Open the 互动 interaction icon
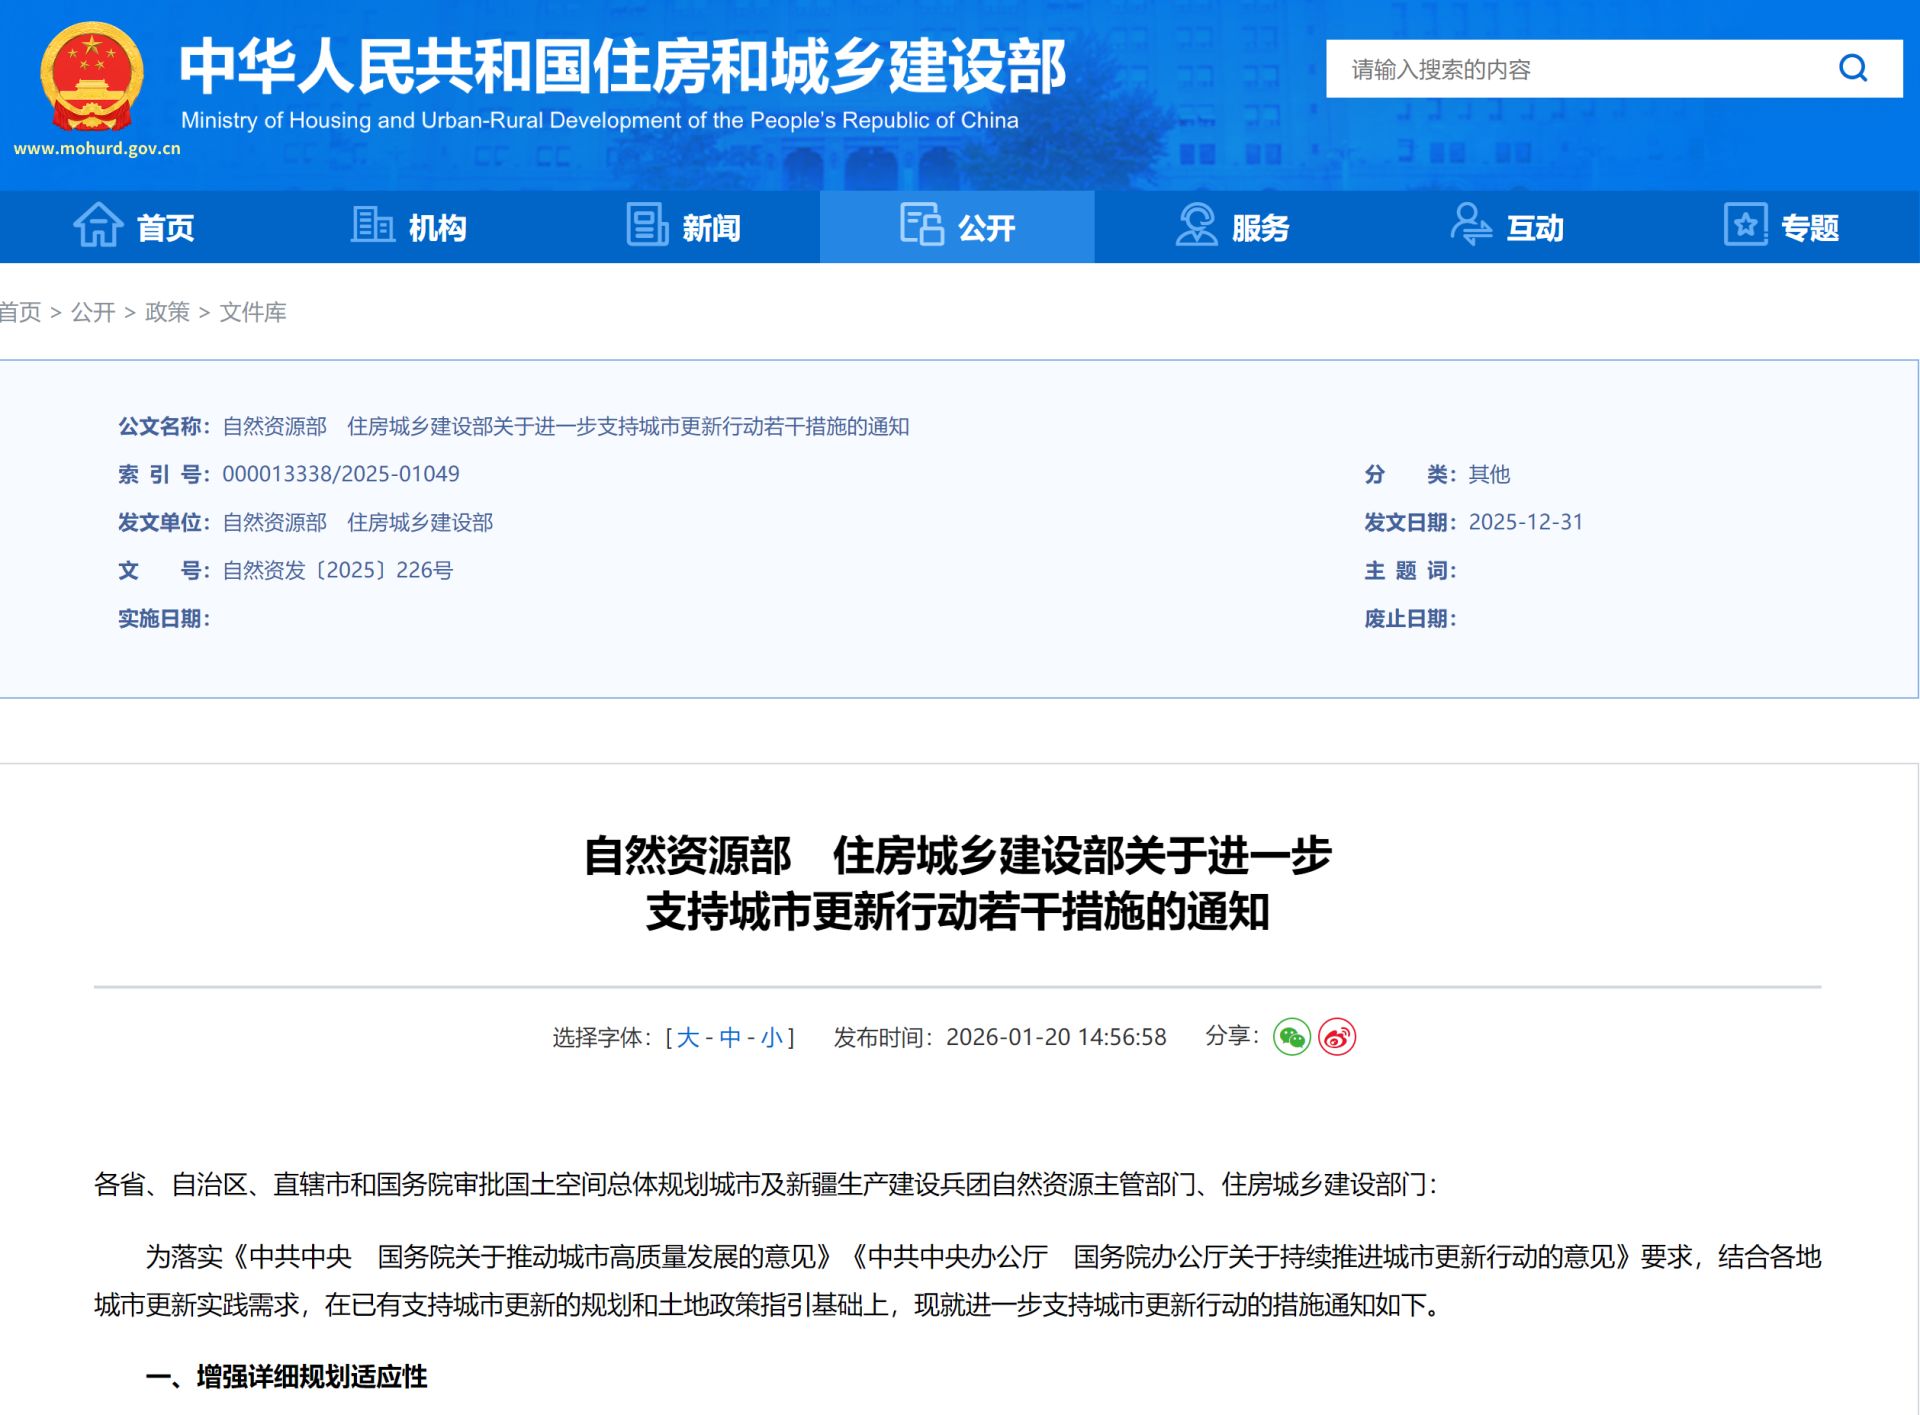Image resolution: width=1920 pixels, height=1415 pixels. (1470, 227)
